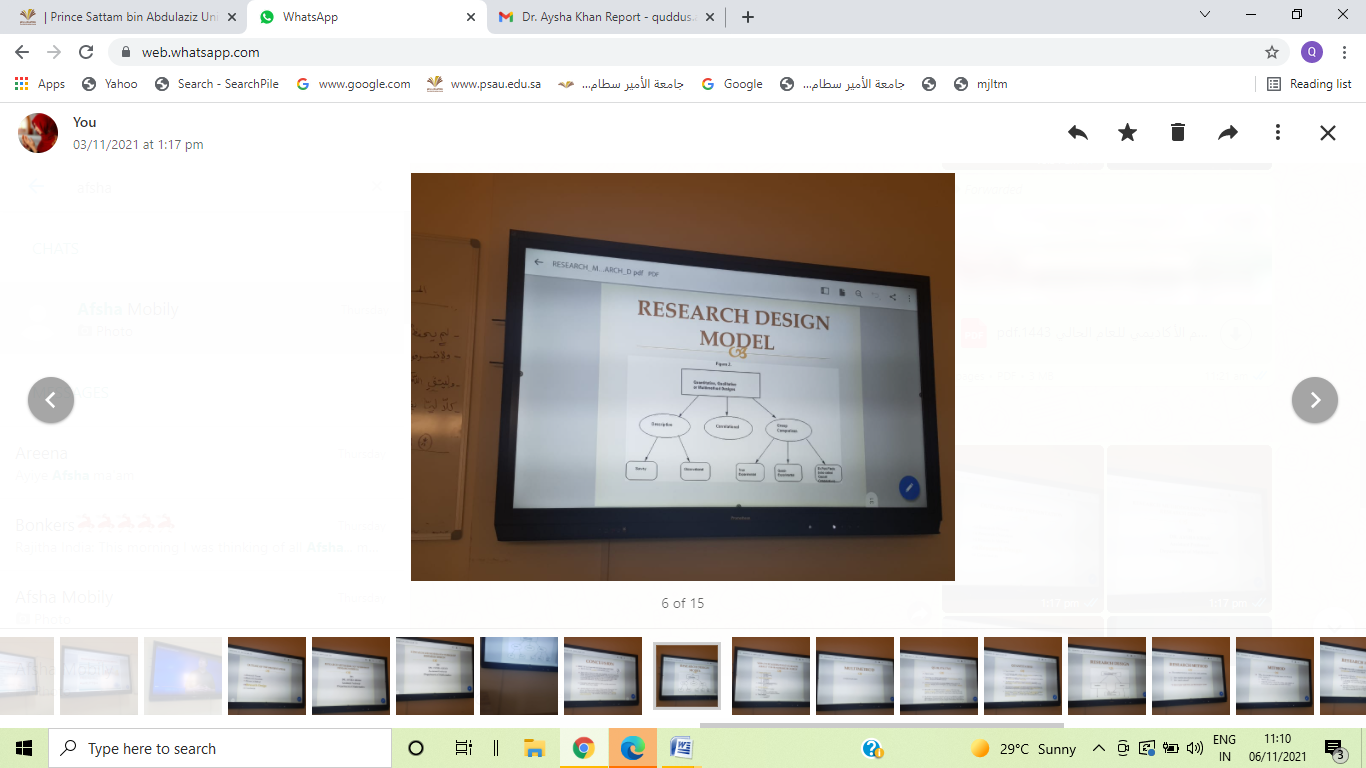The height and width of the screenshot is (768, 1366).
Task: Select the last thumbnail in strip
Action: click(1343, 676)
